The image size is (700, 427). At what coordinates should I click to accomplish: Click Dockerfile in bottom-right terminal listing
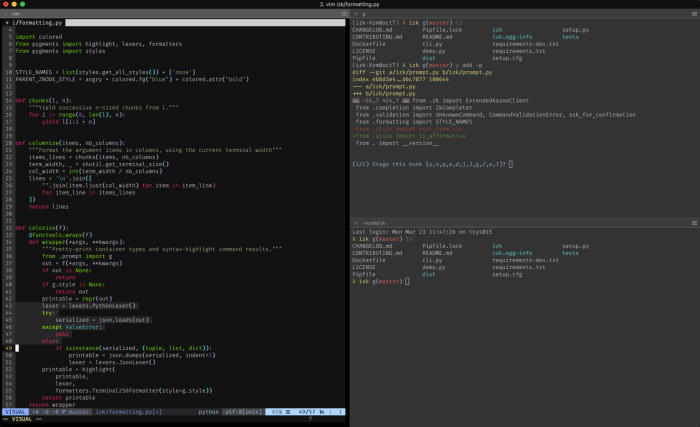368,260
